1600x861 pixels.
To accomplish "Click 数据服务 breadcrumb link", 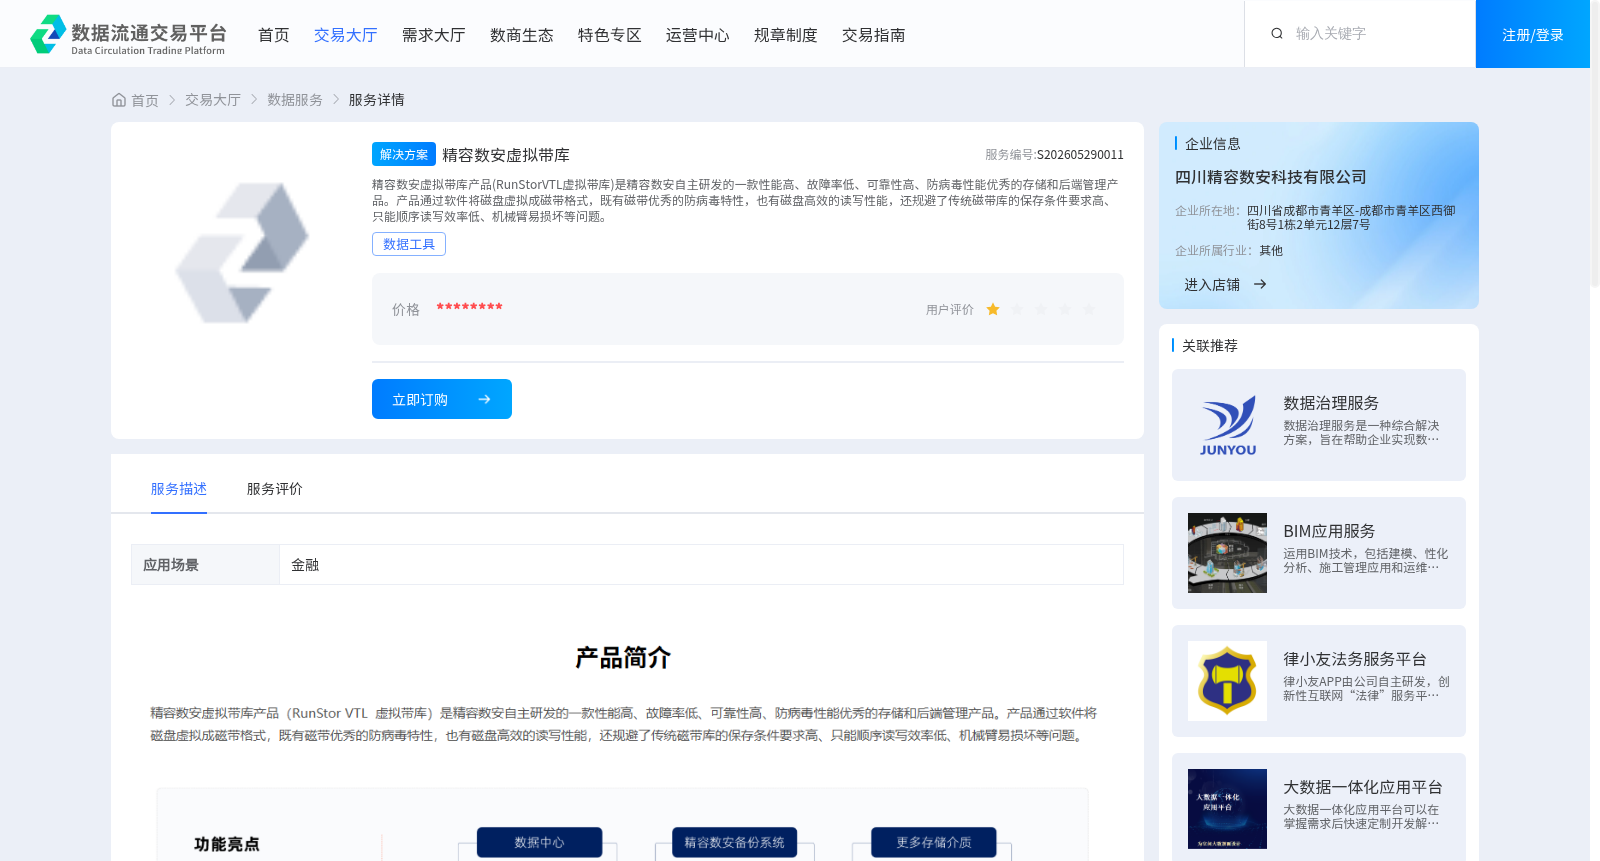I will pyautogui.click(x=295, y=100).
